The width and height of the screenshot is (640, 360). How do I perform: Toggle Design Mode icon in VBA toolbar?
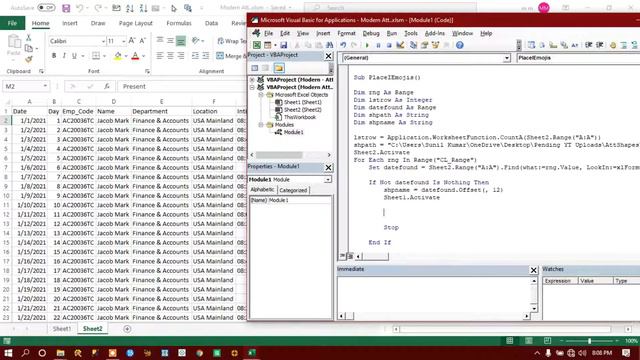(x=400, y=45)
